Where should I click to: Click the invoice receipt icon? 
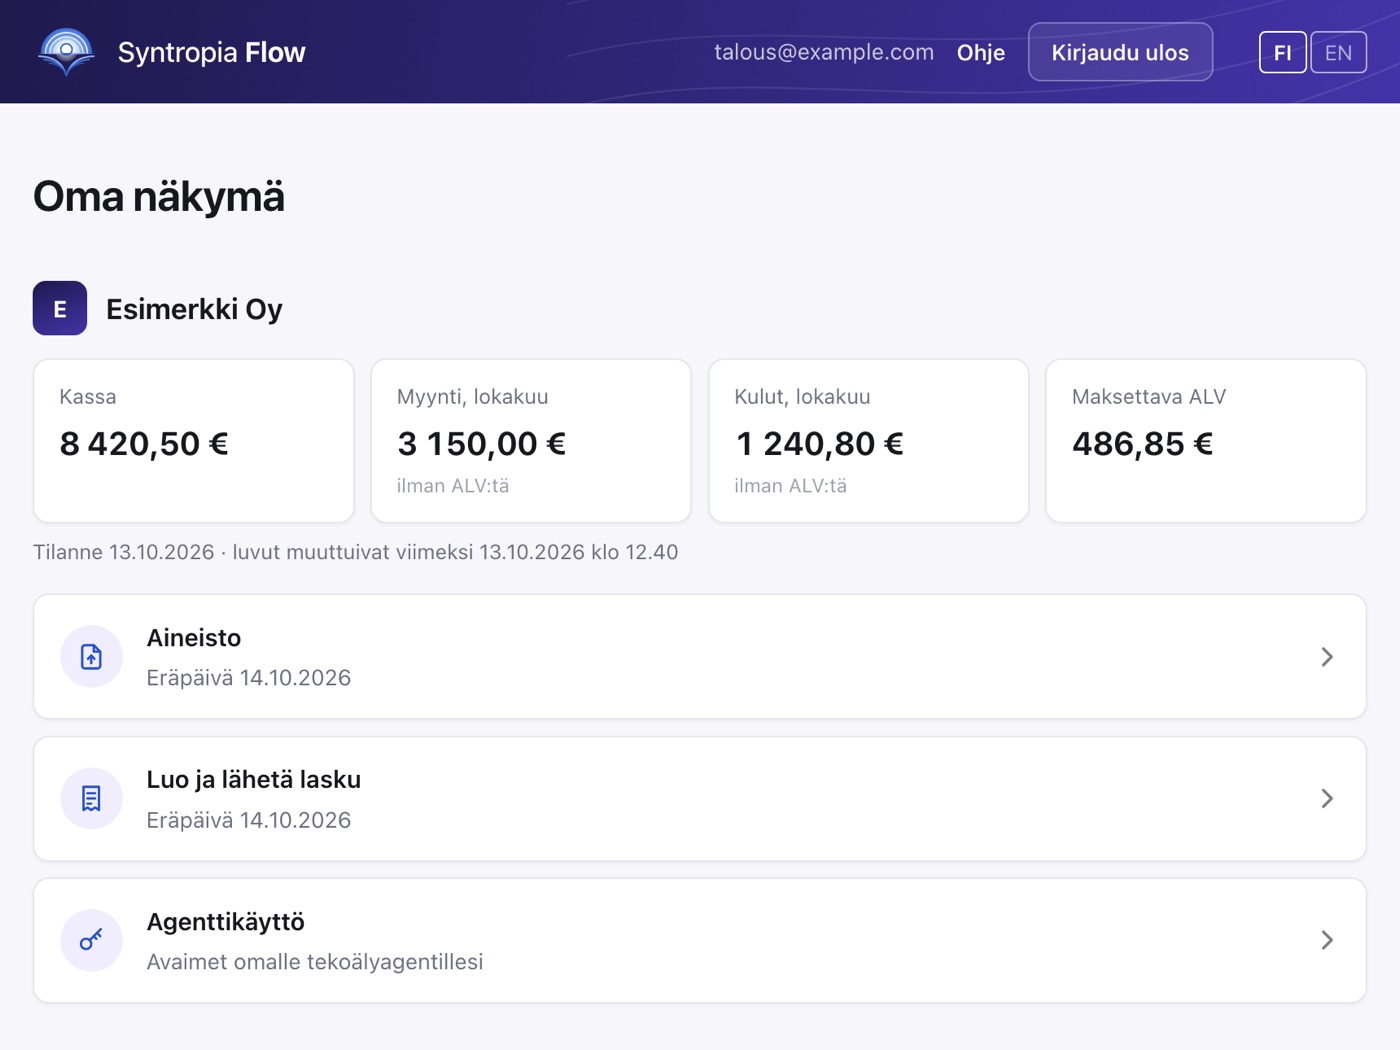click(91, 798)
